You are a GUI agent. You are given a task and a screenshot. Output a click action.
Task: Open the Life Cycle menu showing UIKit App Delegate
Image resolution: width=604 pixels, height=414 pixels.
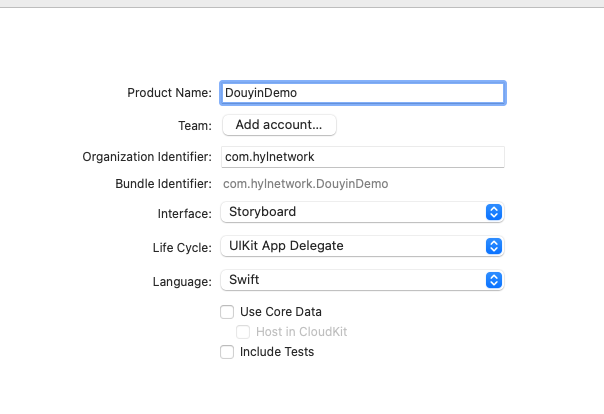[350, 246]
